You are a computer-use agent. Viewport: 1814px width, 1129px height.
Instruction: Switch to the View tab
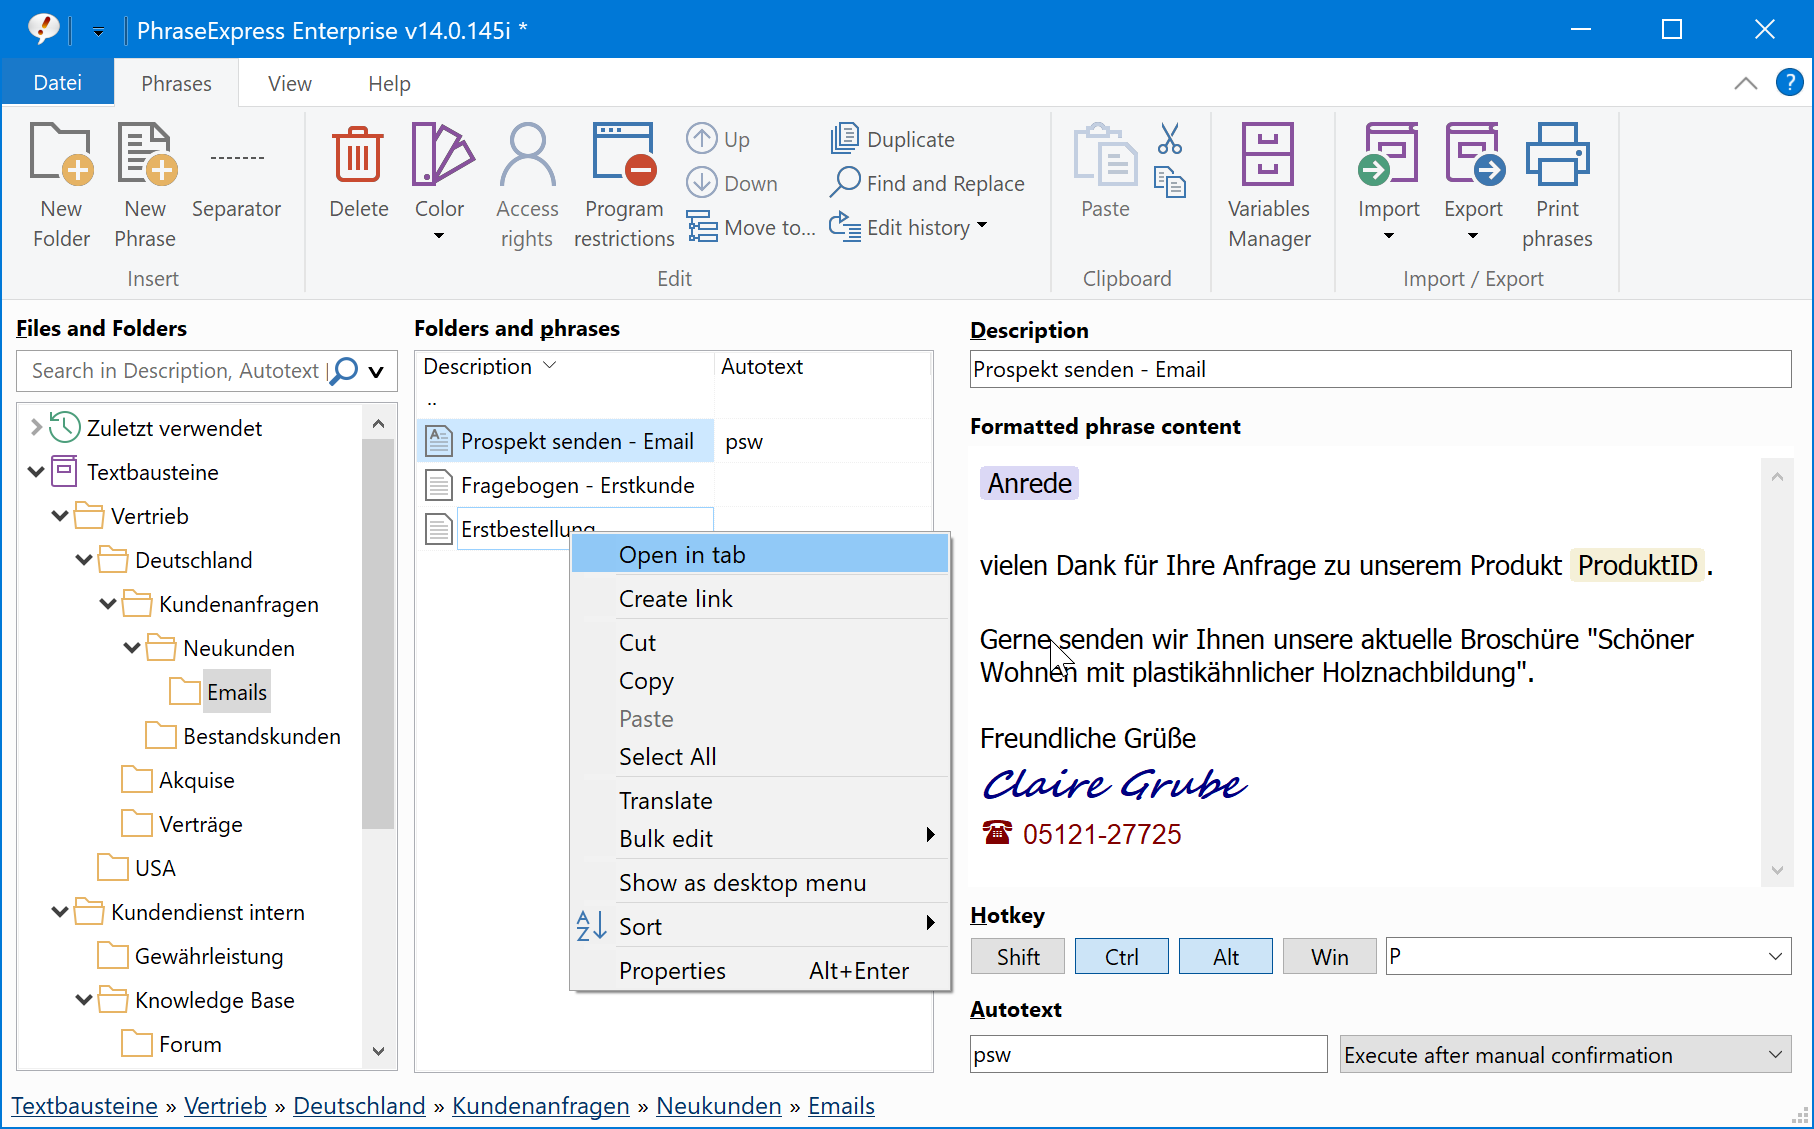coord(288,83)
